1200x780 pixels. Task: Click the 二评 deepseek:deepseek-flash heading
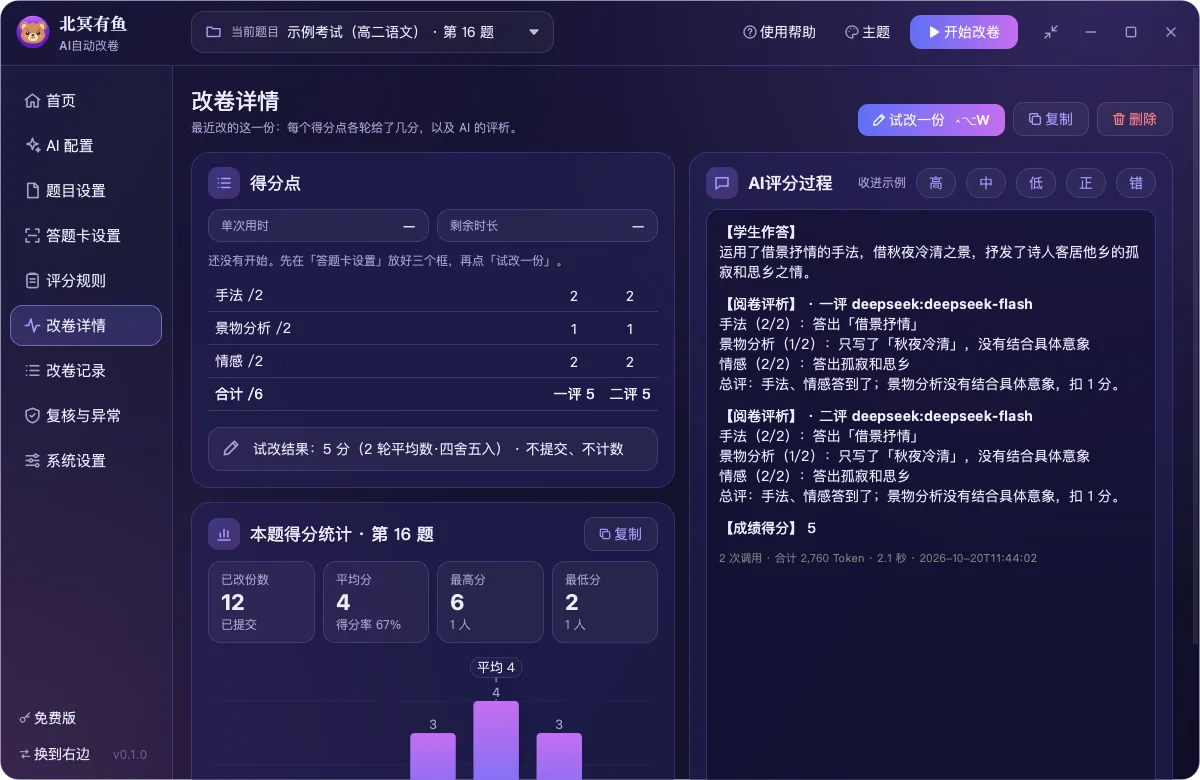tap(926, 416)
